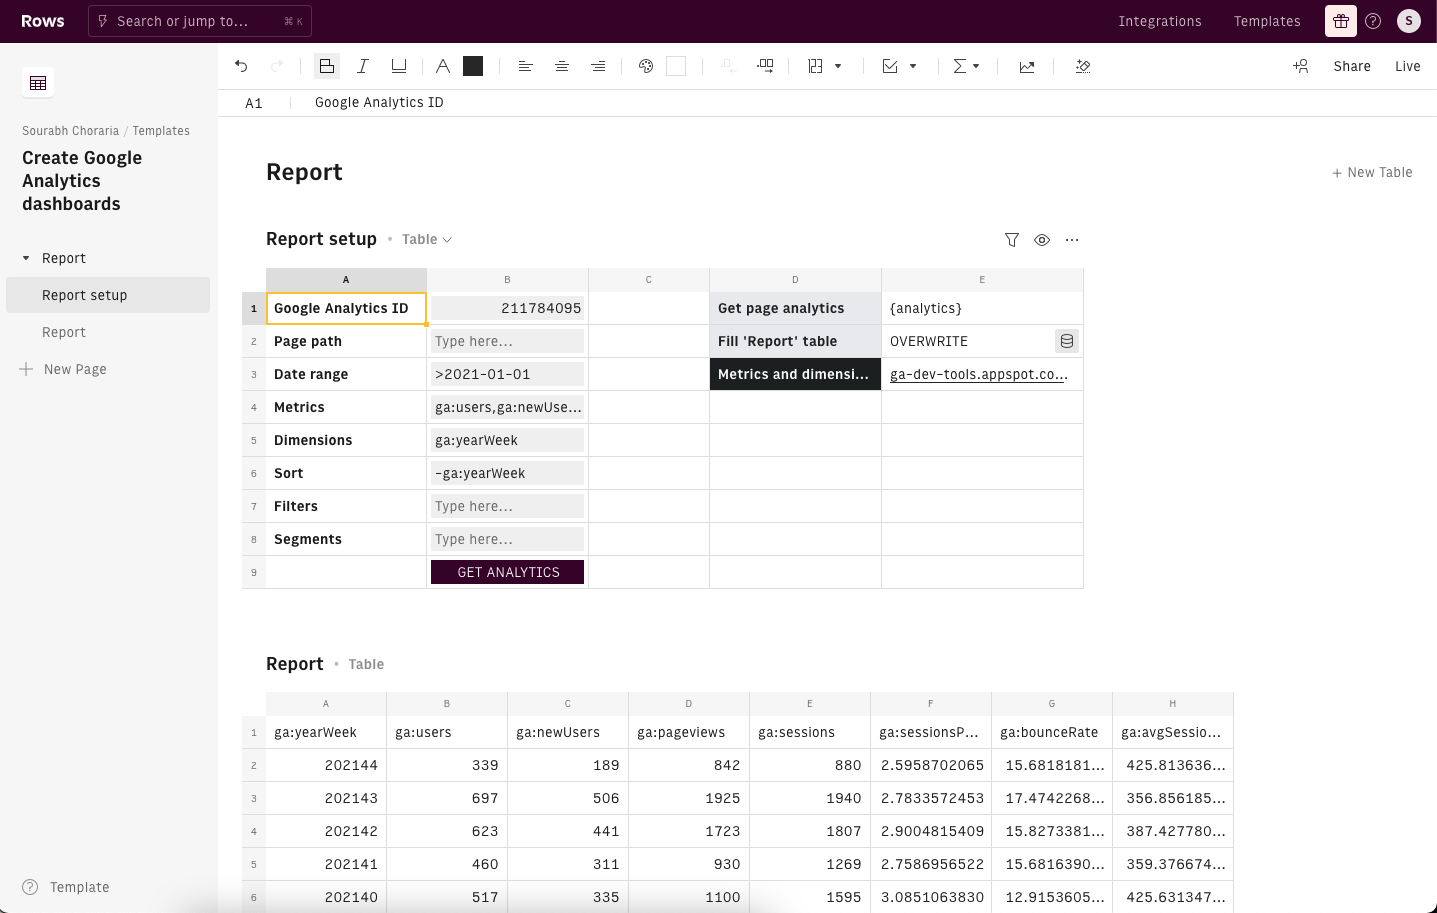Toggle table visibility eye icon

pos(1042,240)
